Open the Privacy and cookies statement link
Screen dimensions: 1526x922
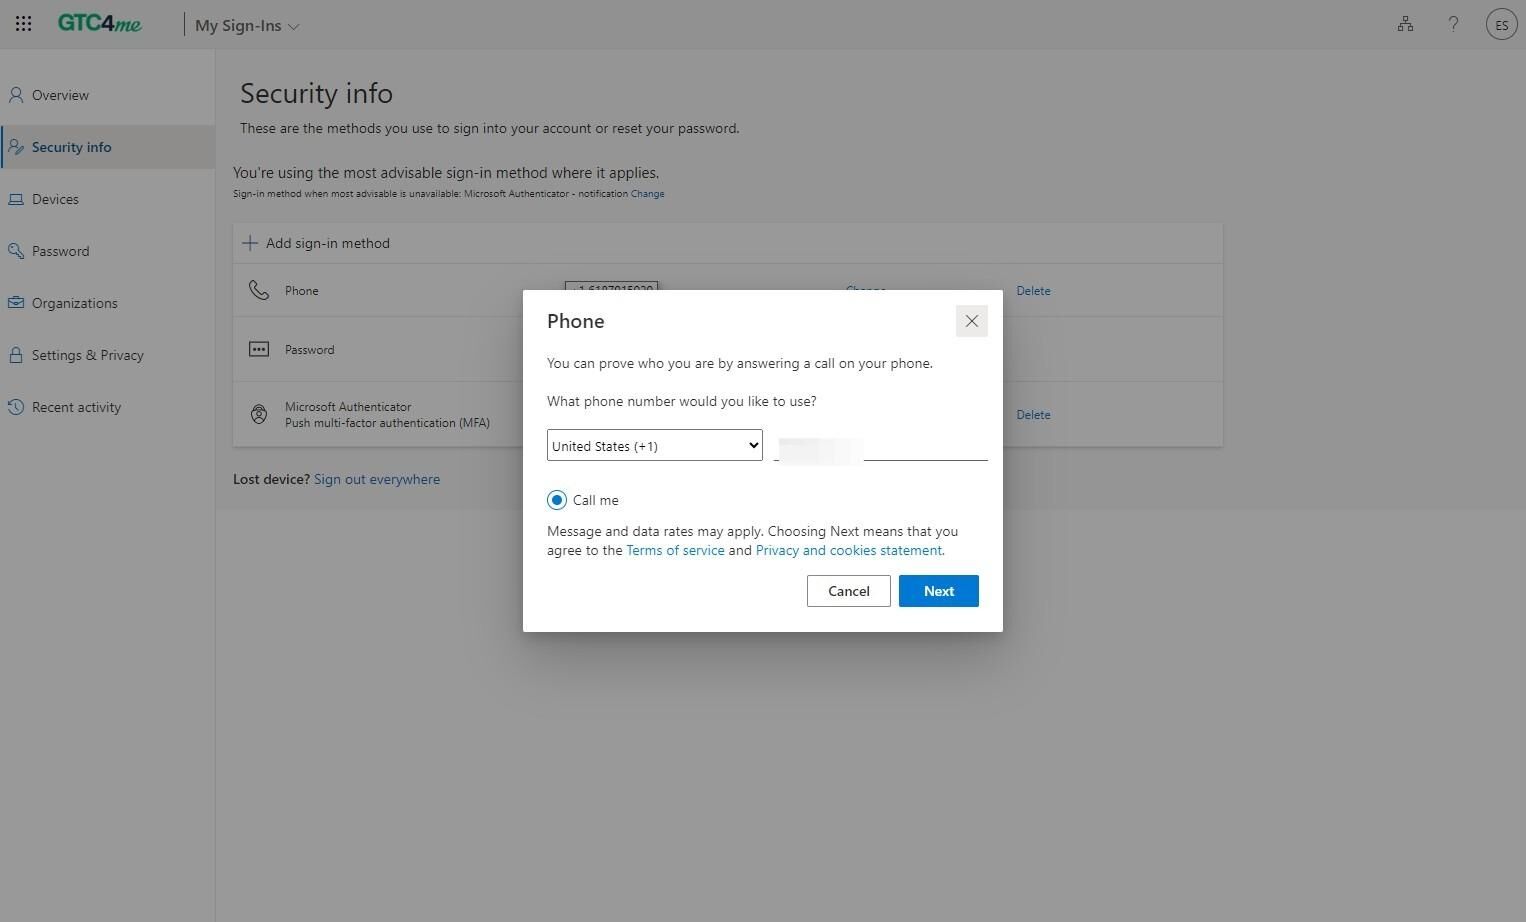coord(848,550)
